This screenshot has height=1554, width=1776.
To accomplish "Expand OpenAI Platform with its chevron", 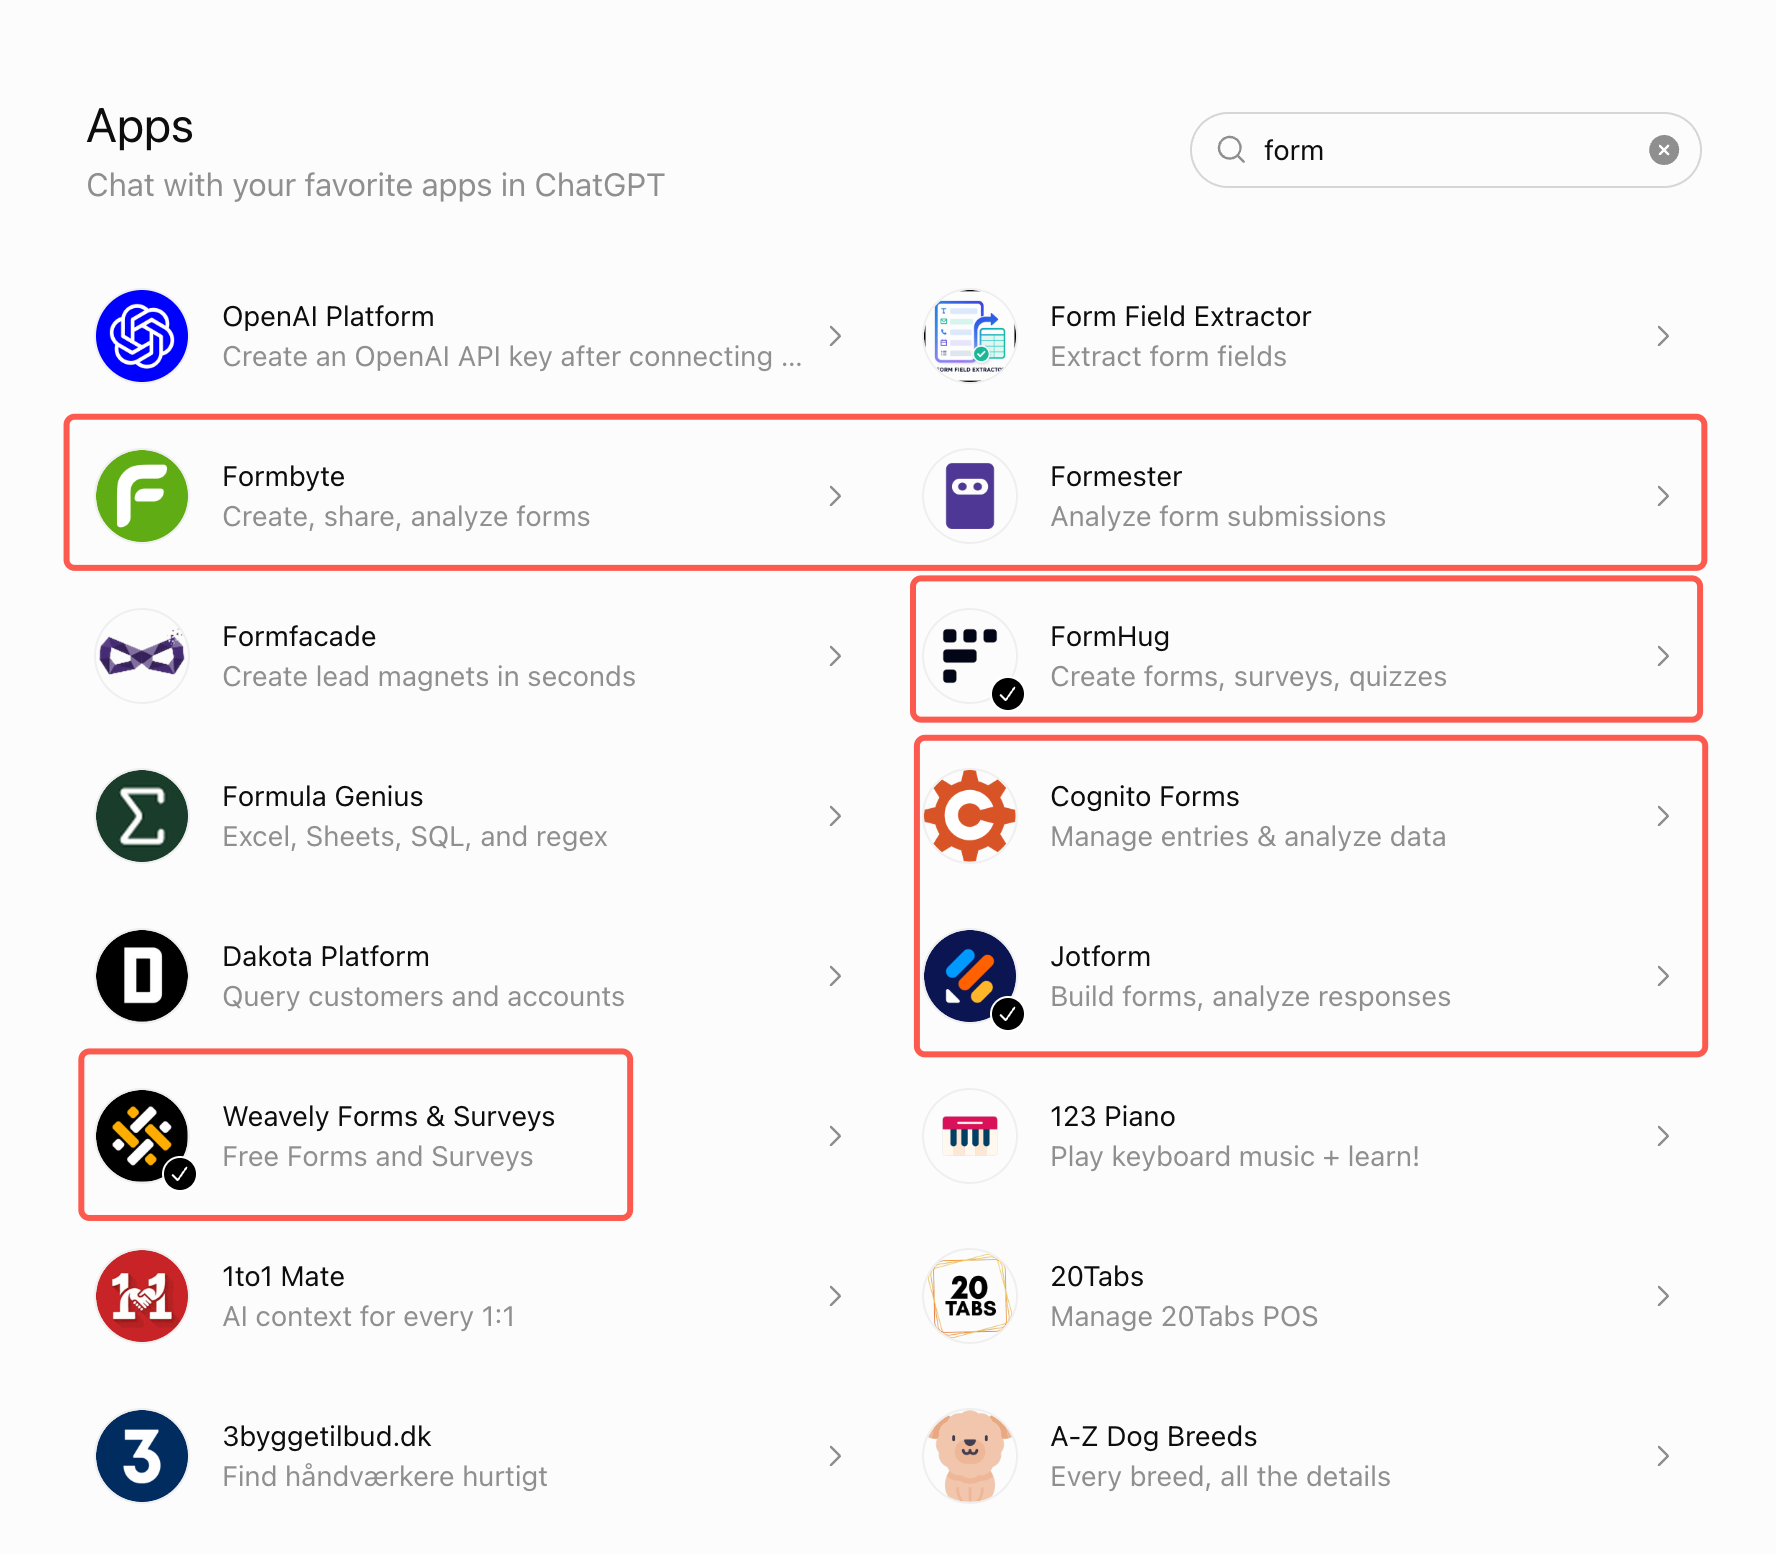I will tap(835, 336).
